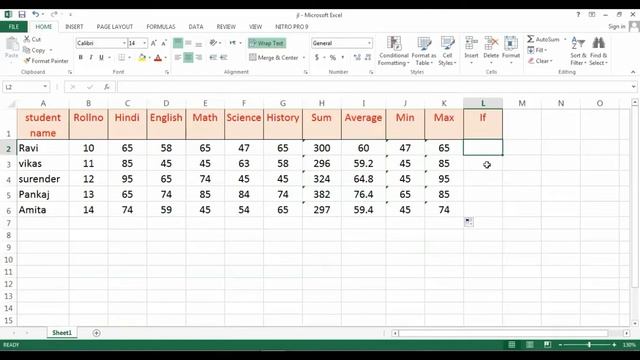Viewport: 640px width, 360px height.
Task: Click the zoom-in plus button
Action: 614,345
